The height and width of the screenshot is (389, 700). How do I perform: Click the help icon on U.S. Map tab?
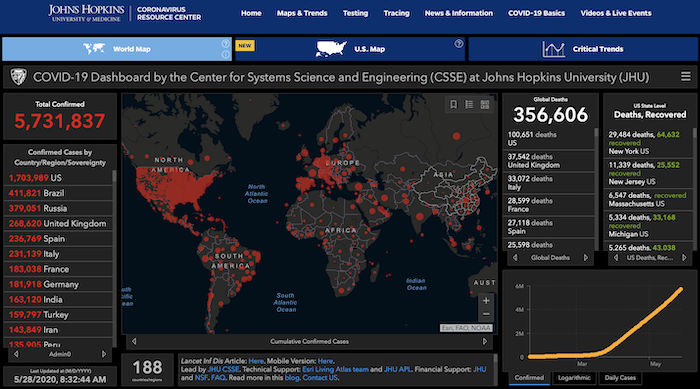(x=458, y=44)
